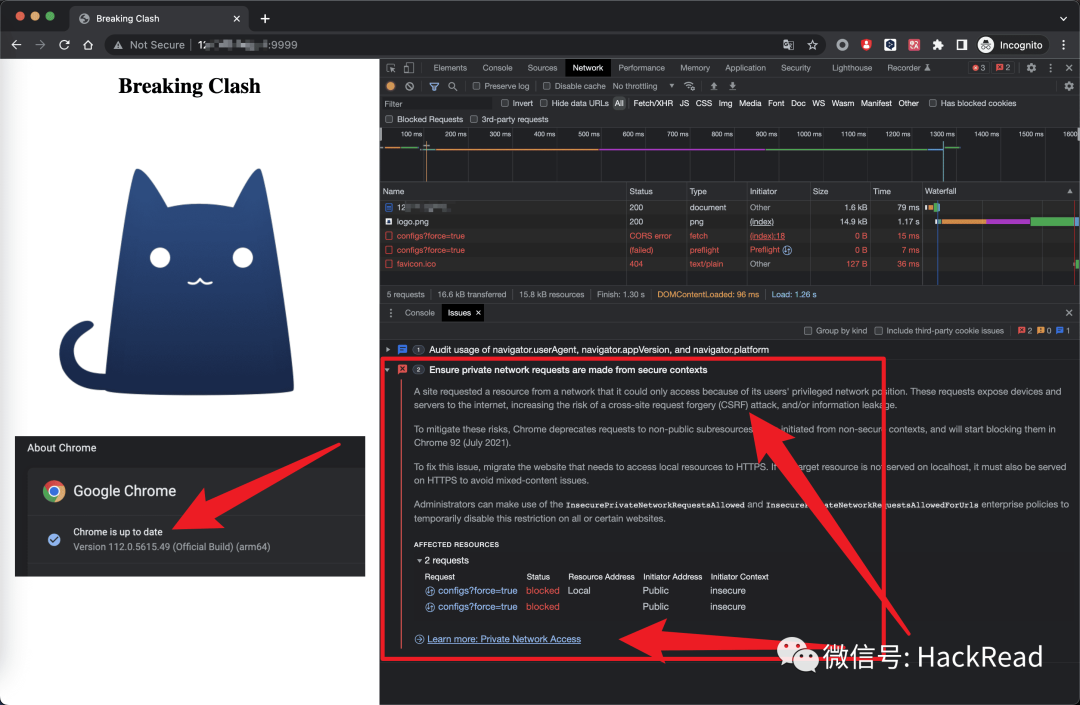Image resolution: width=1080 pixels, height=705 pixels.
Task: Export HAR with the download arrow
Action: (x=732, y=86)
